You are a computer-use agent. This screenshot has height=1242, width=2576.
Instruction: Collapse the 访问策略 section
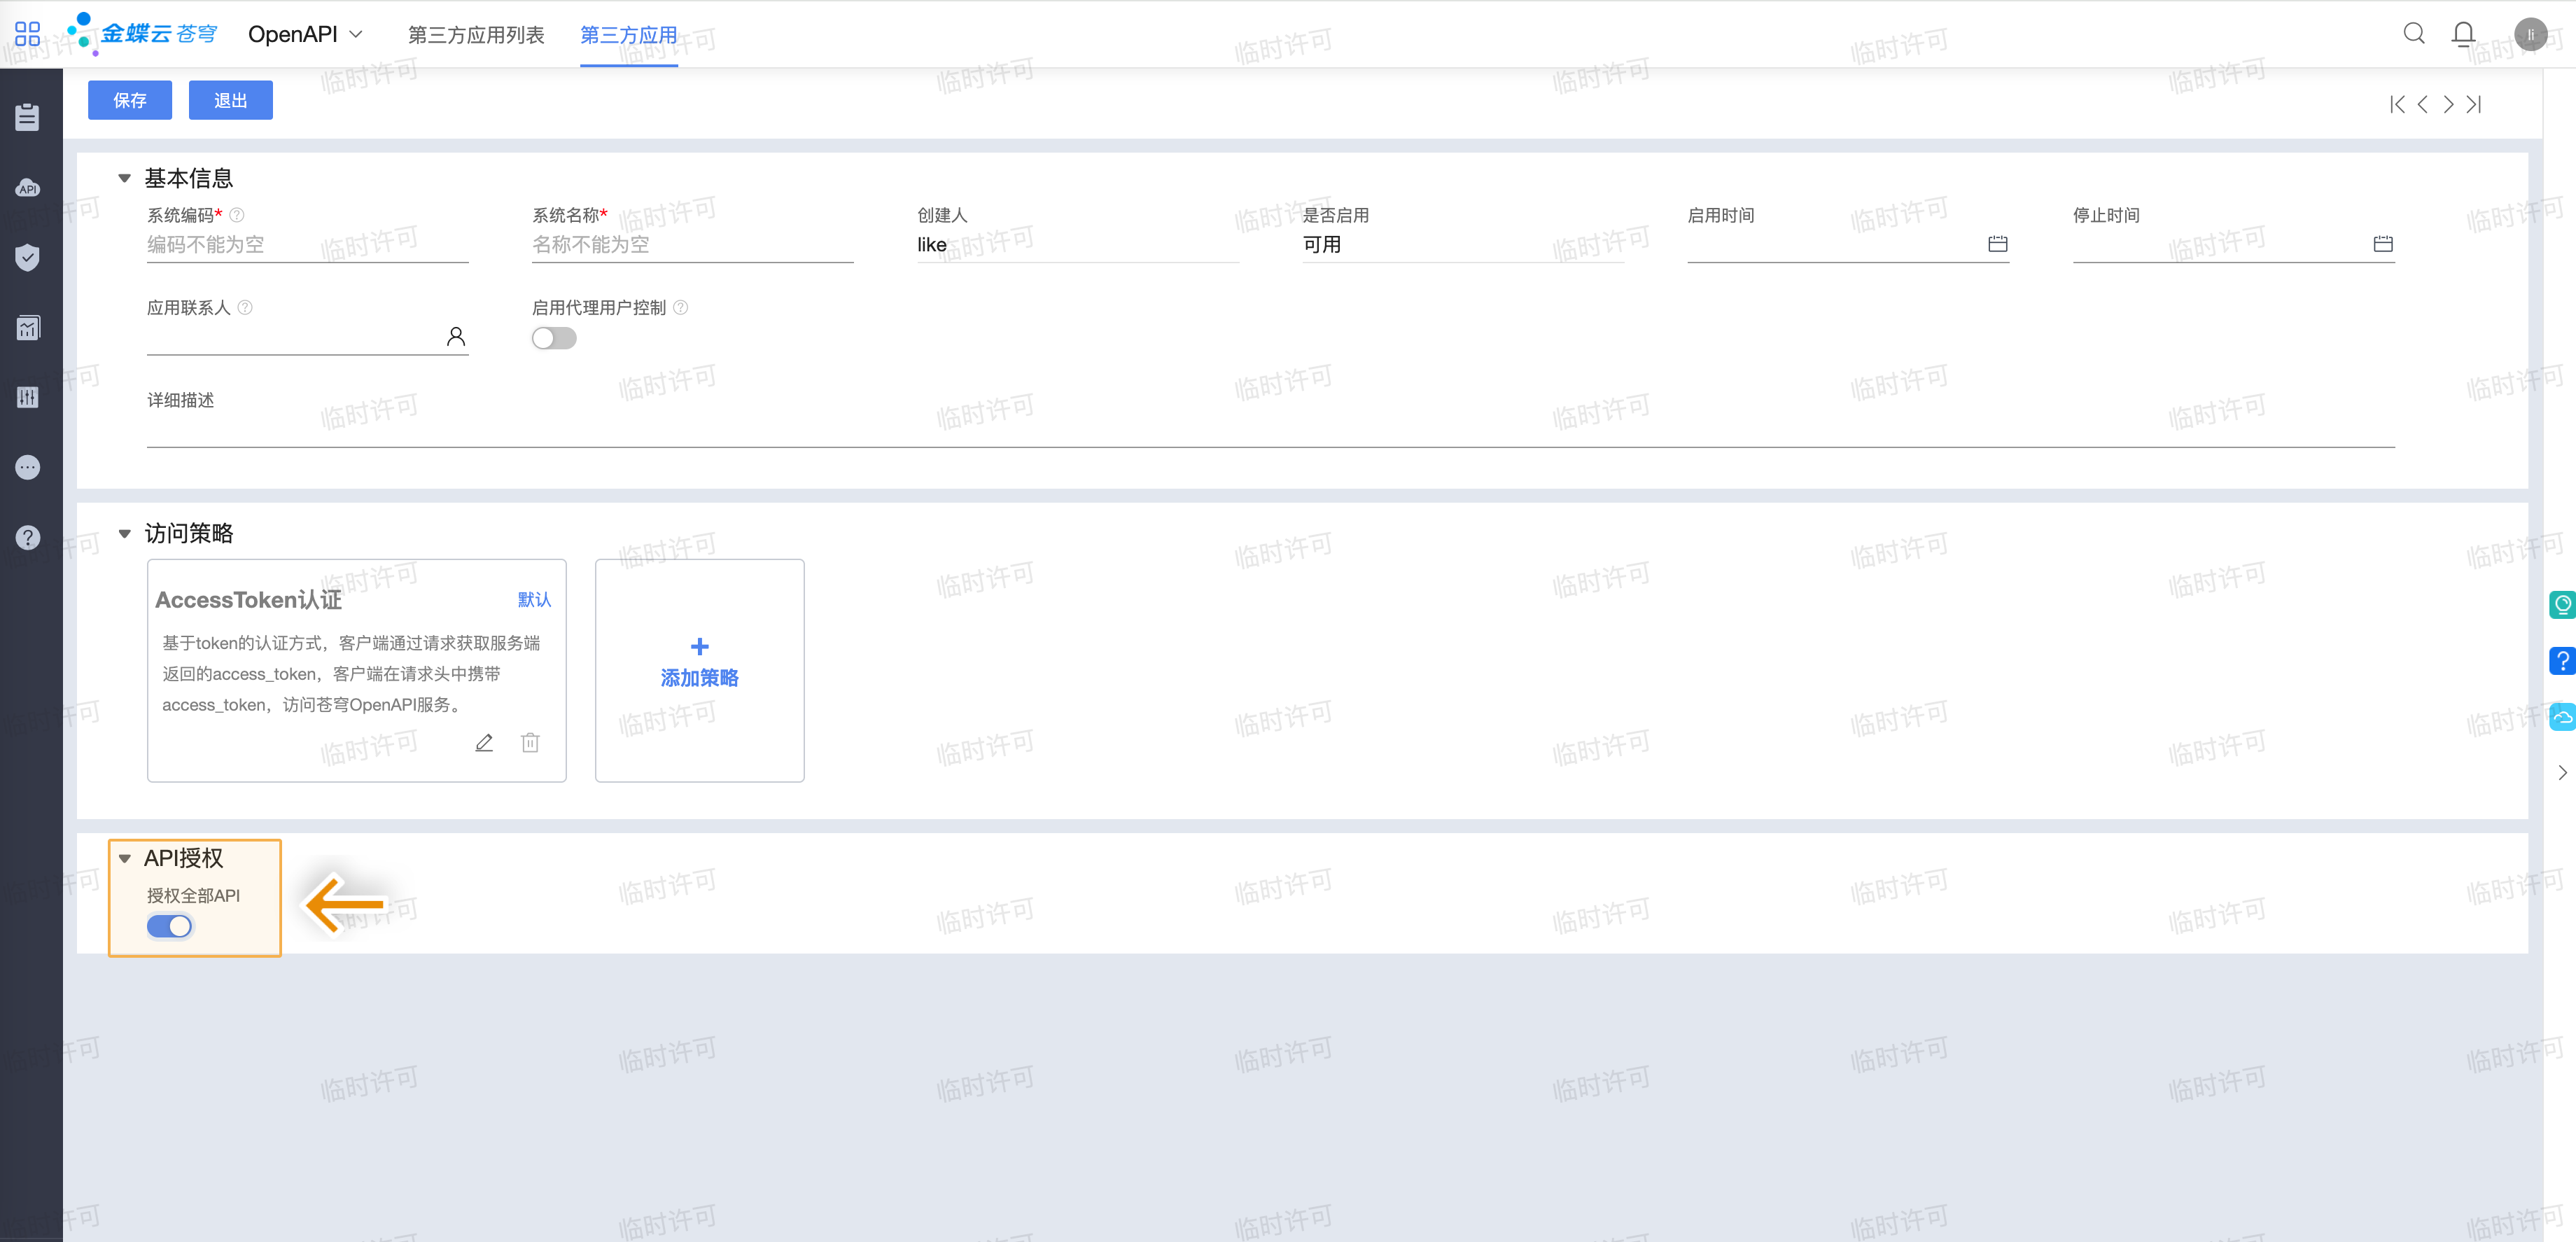(x=125, y=533)
